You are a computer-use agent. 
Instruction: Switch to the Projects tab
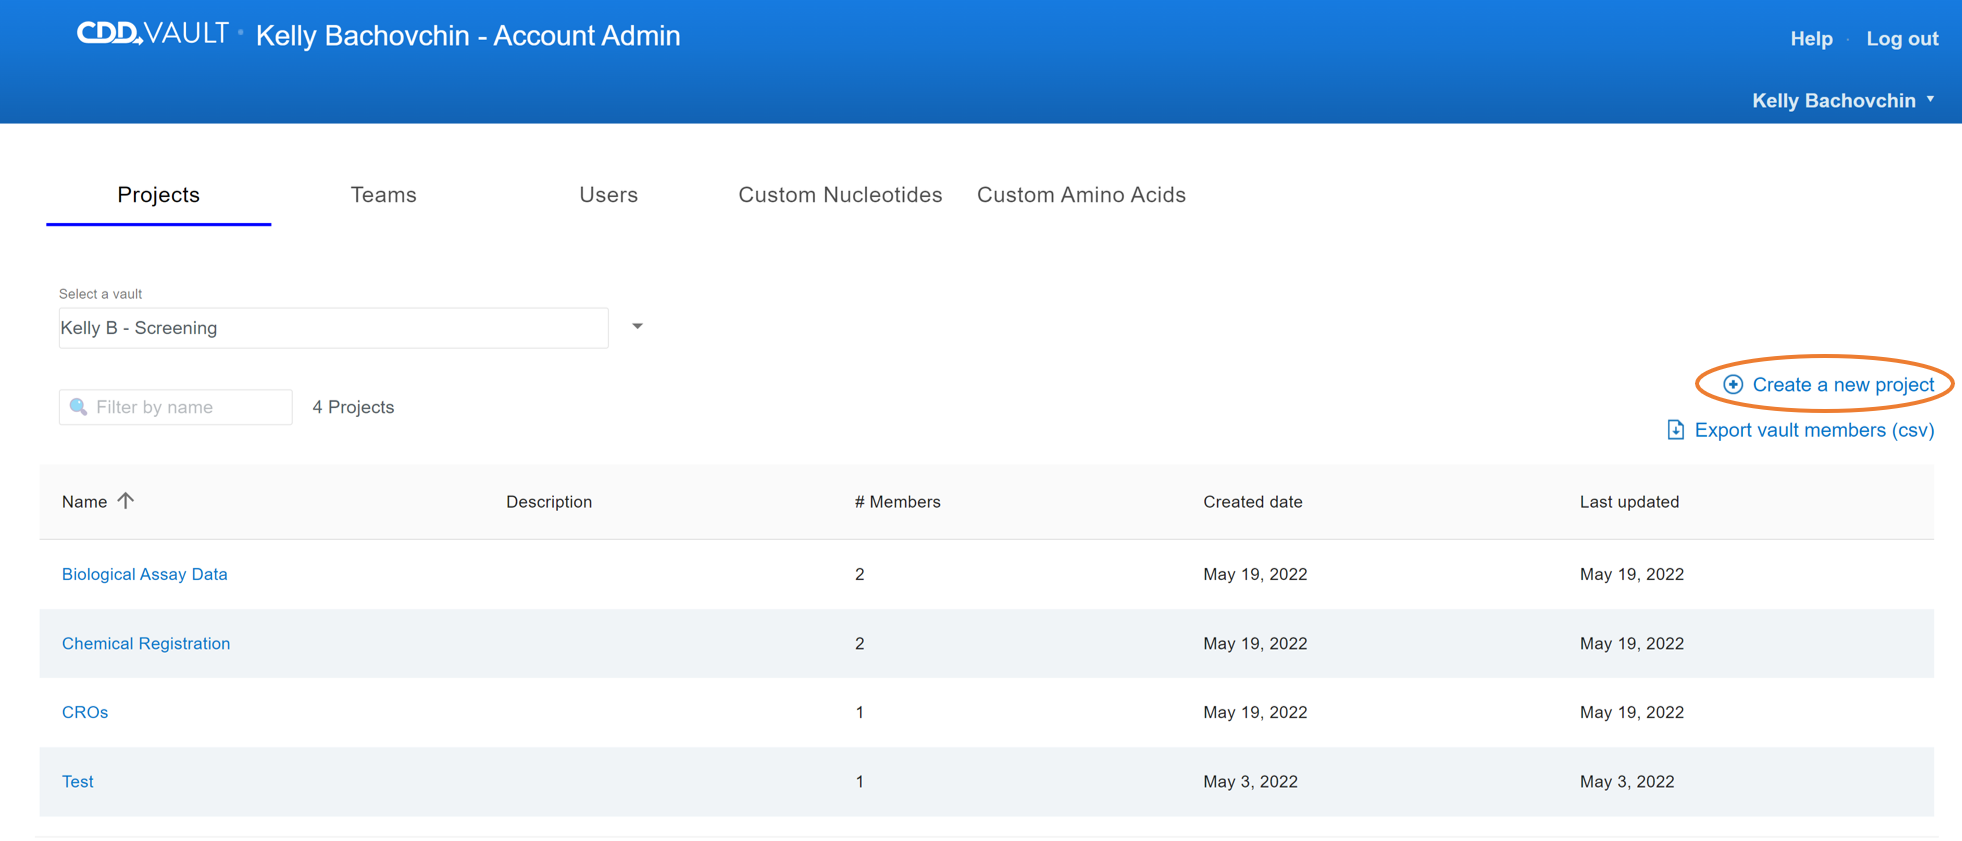[x=159, y=195]
